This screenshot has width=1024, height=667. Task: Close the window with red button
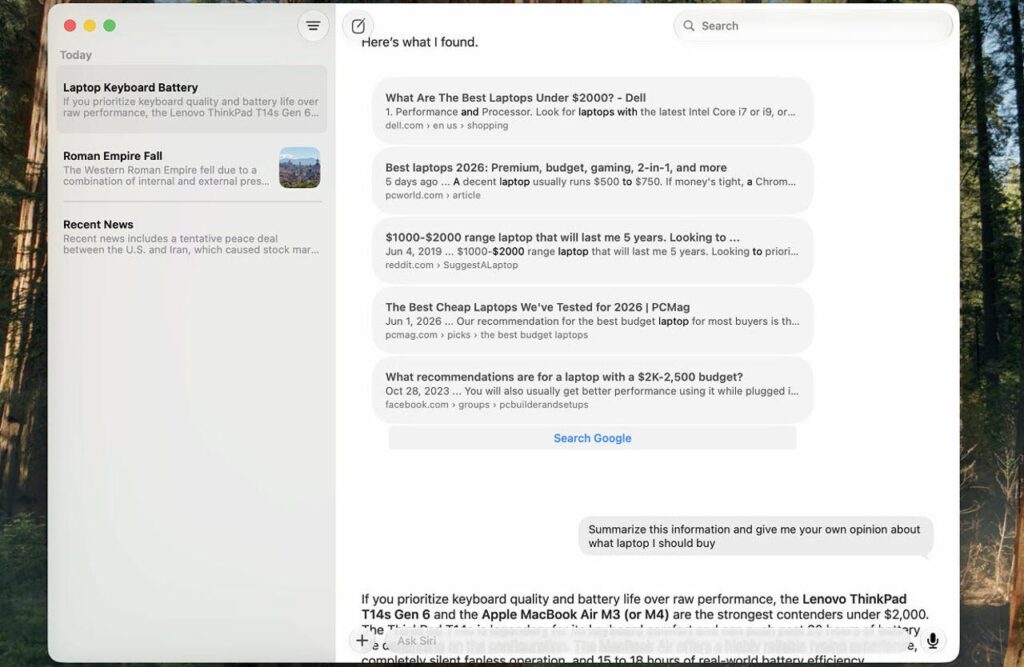click(70, 25)
